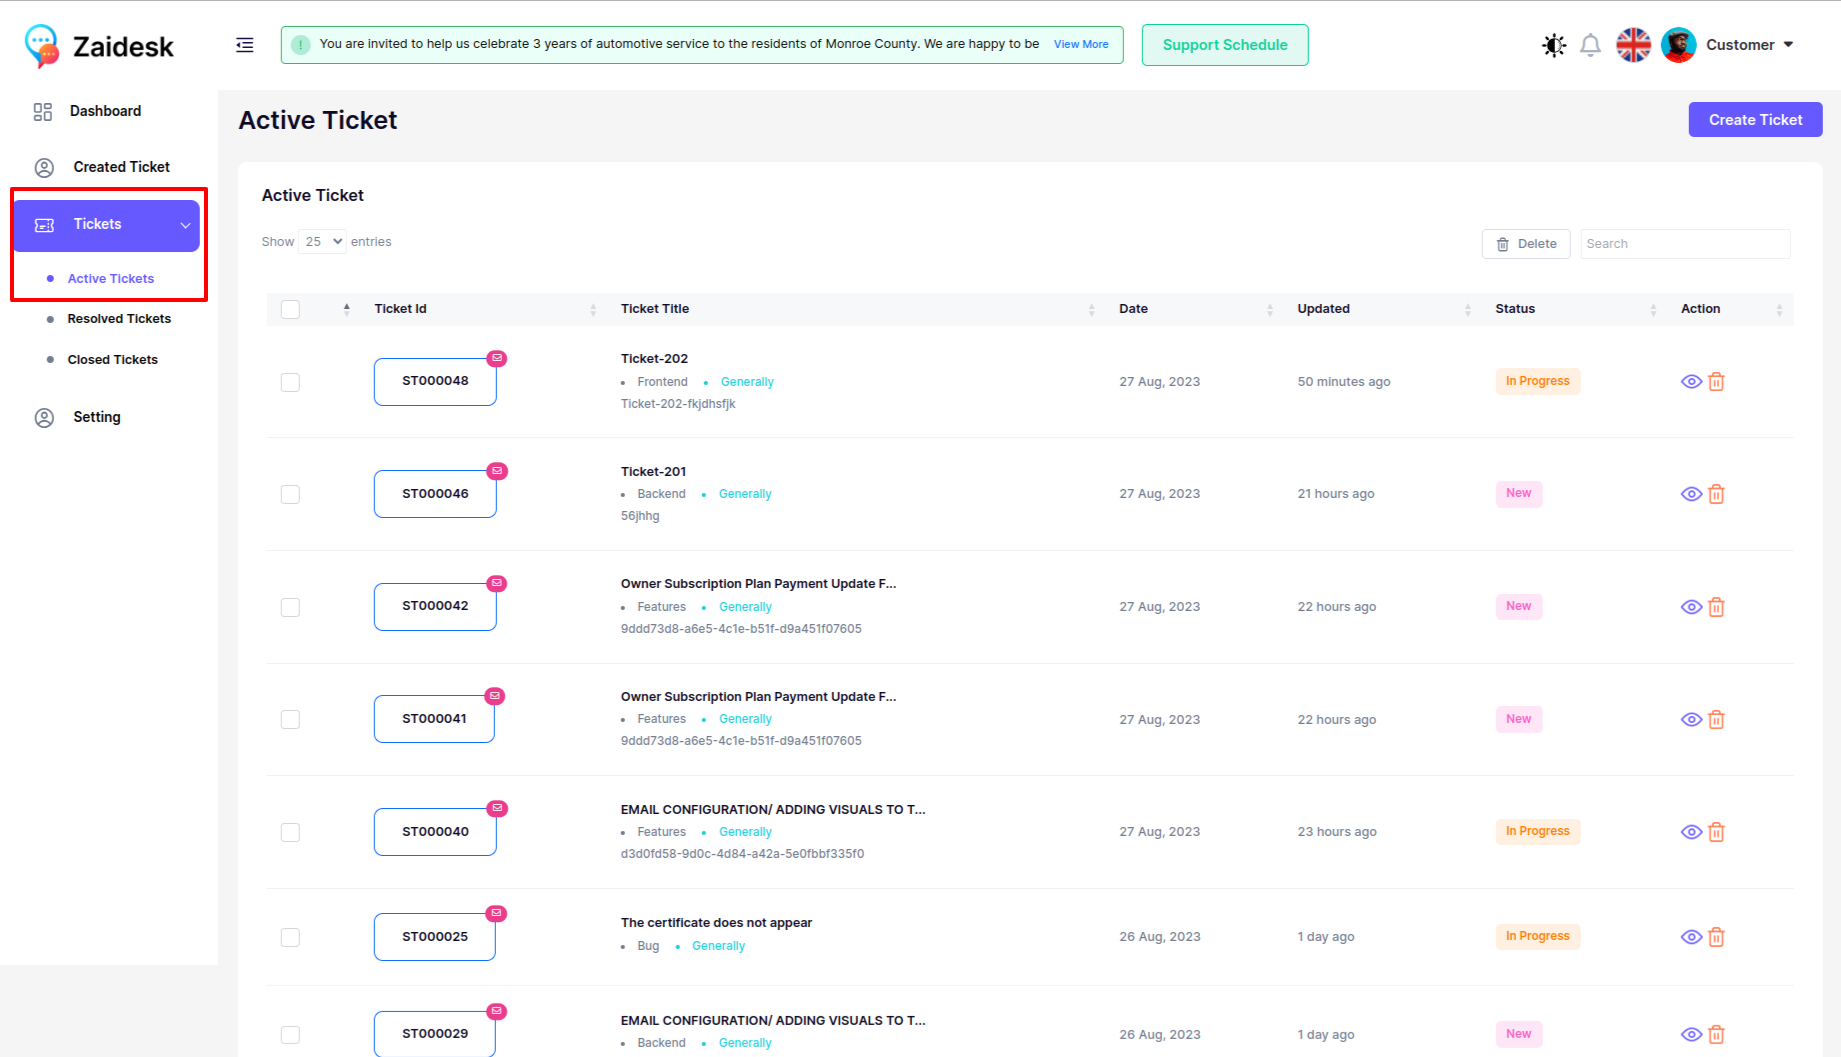Delete ticket ST000041 with trash icon
Screen dimensions: 1841x1057
[x=1716, y=719]
